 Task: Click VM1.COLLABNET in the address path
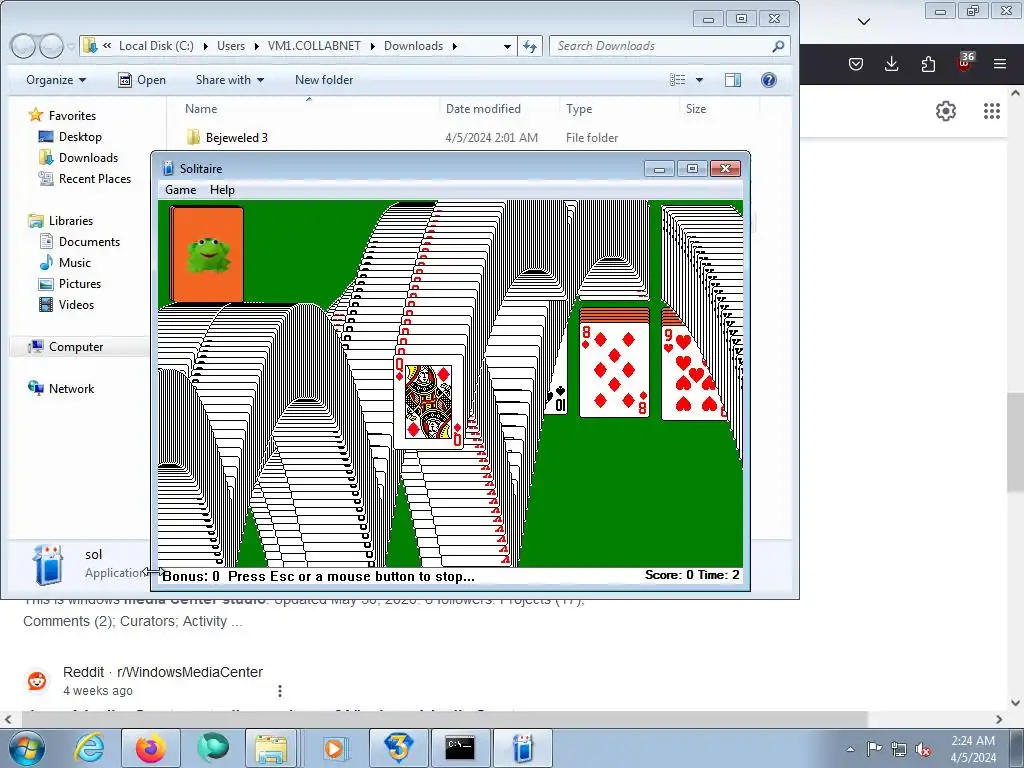point(314,46)
